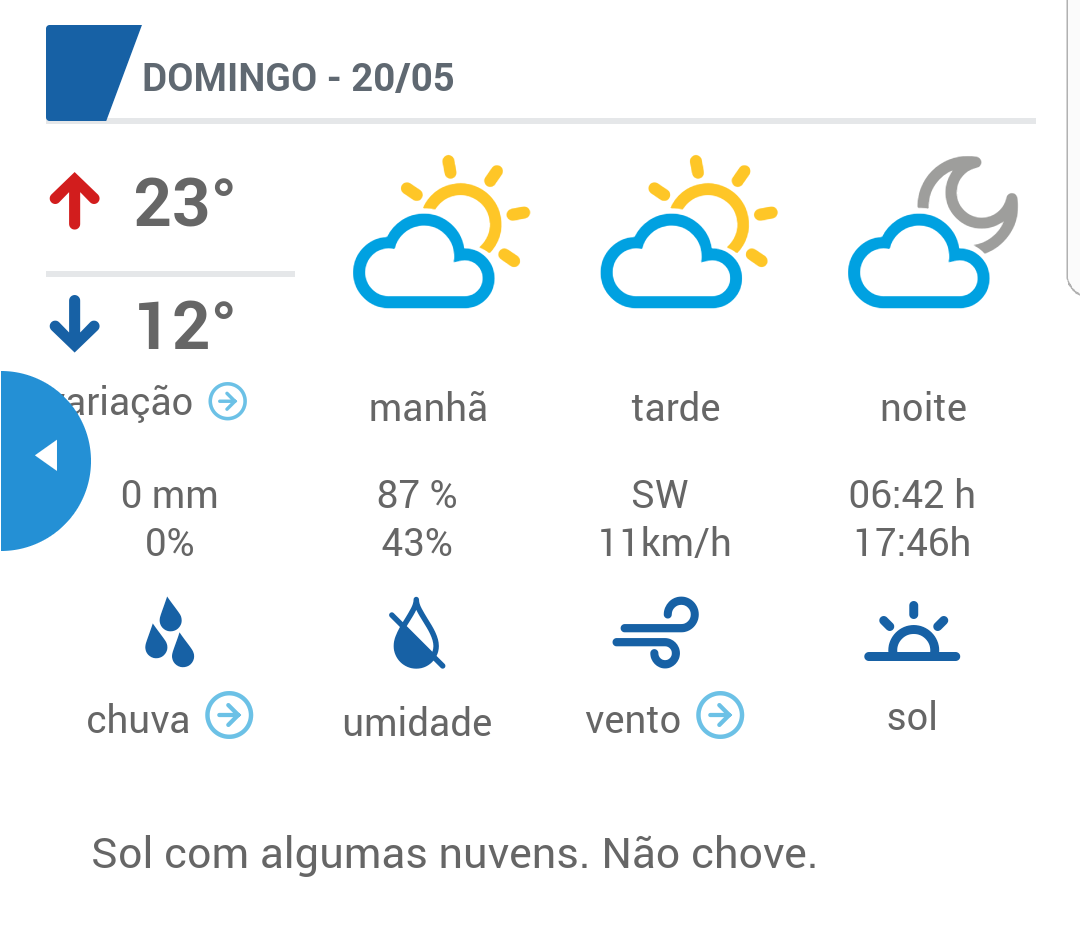The width and height of the screenshot is (1080, 926).
Task: Tap the noite cloud and moon icon
Action: (933, 232)
